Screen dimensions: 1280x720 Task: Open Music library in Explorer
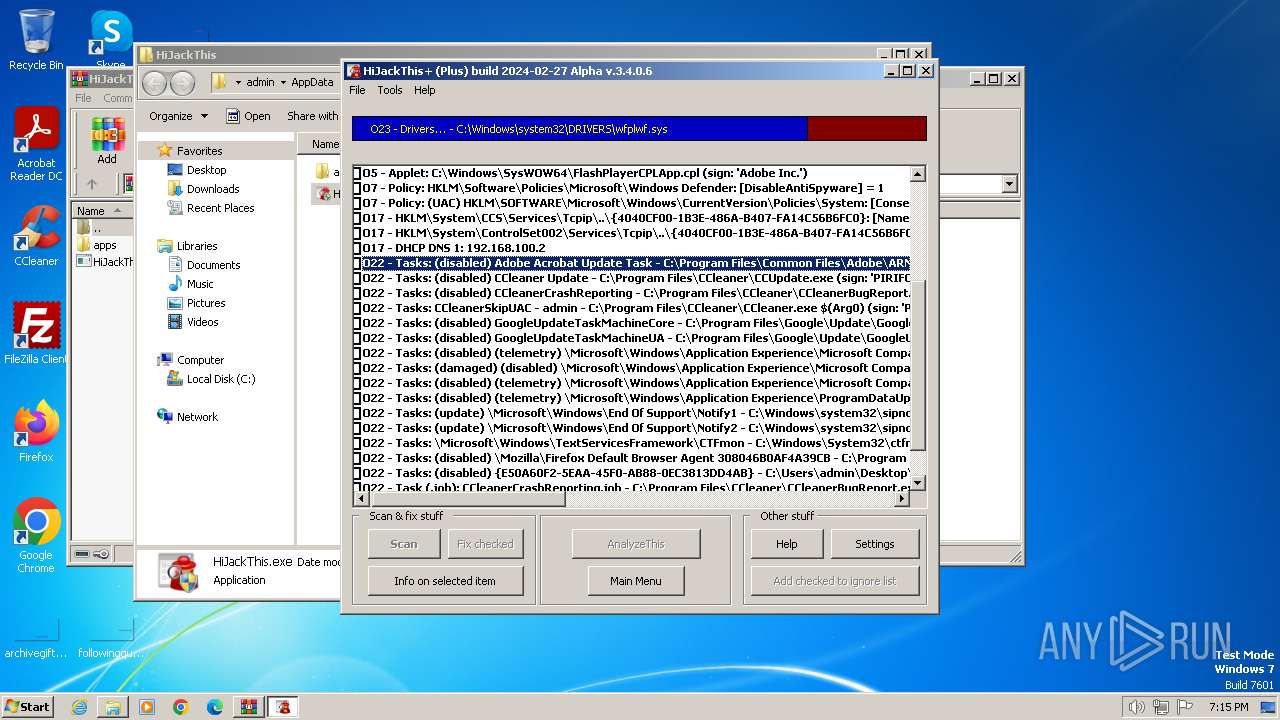(x=199, y=284)
